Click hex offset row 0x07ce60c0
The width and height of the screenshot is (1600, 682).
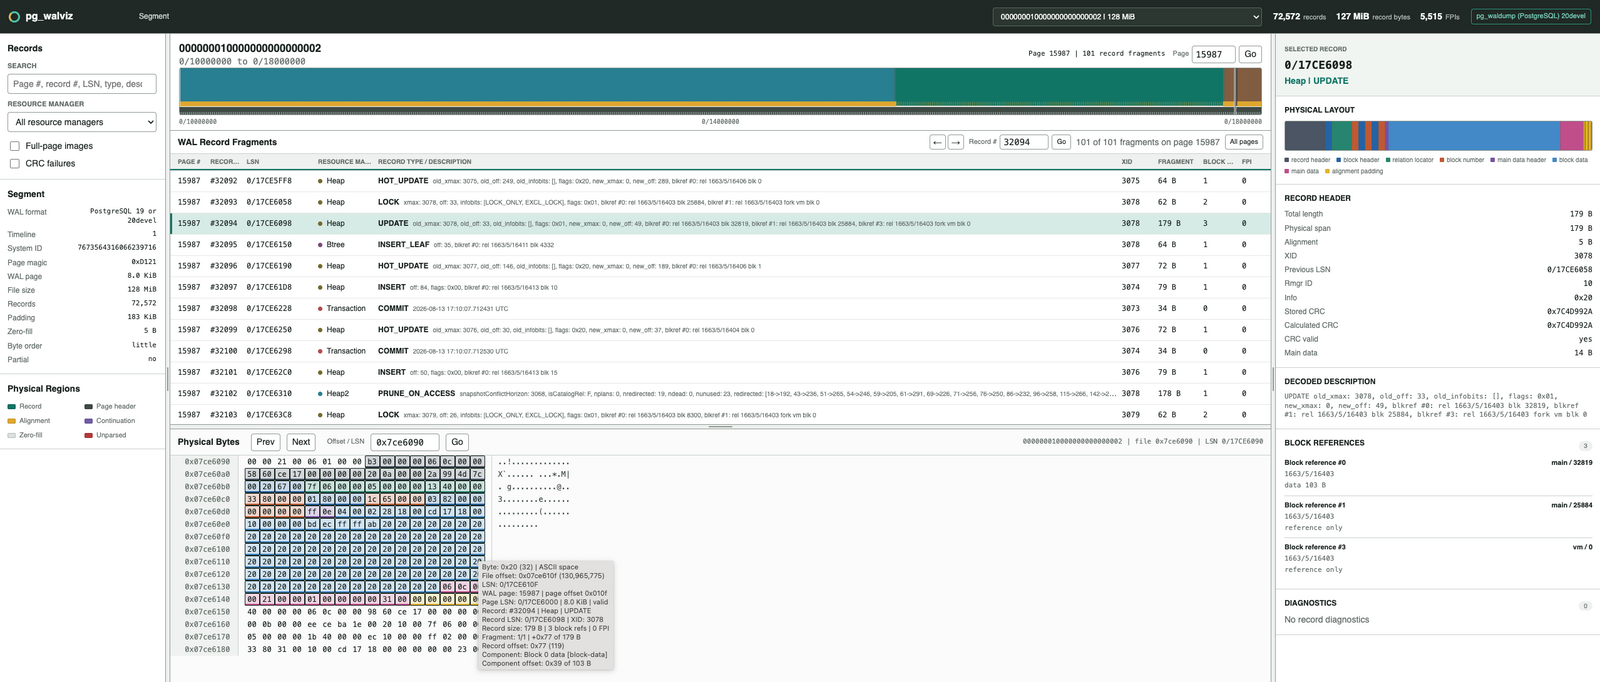207,499
